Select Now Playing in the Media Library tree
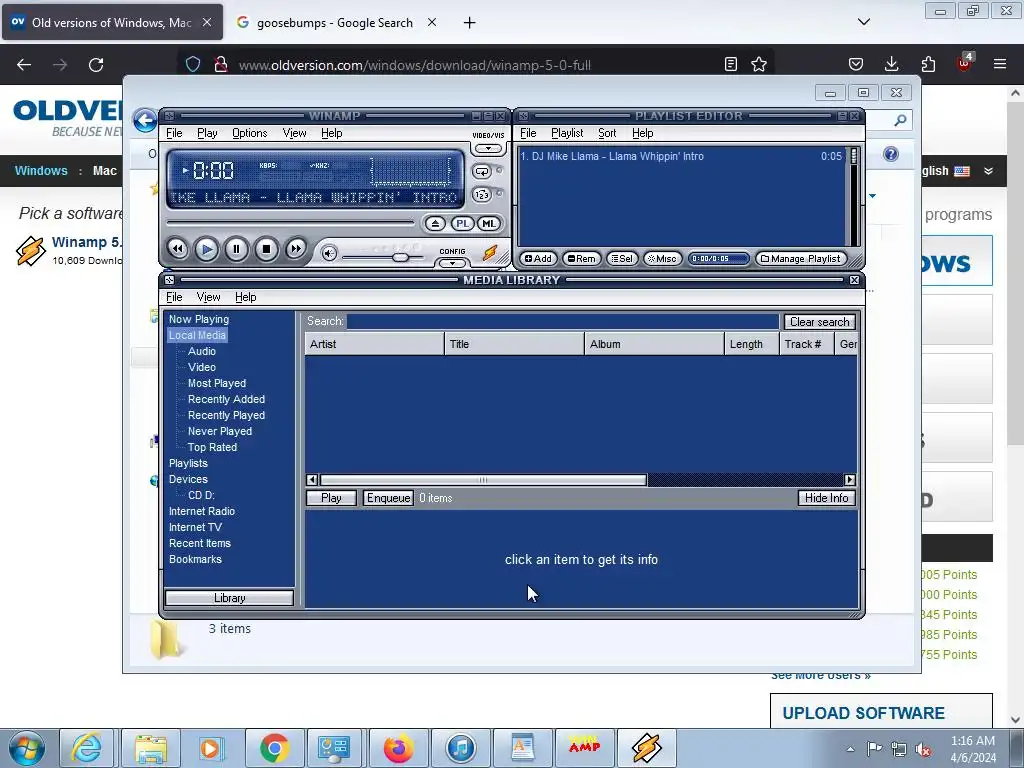Viewport: 1024px width, 768px height. (199, 319)
